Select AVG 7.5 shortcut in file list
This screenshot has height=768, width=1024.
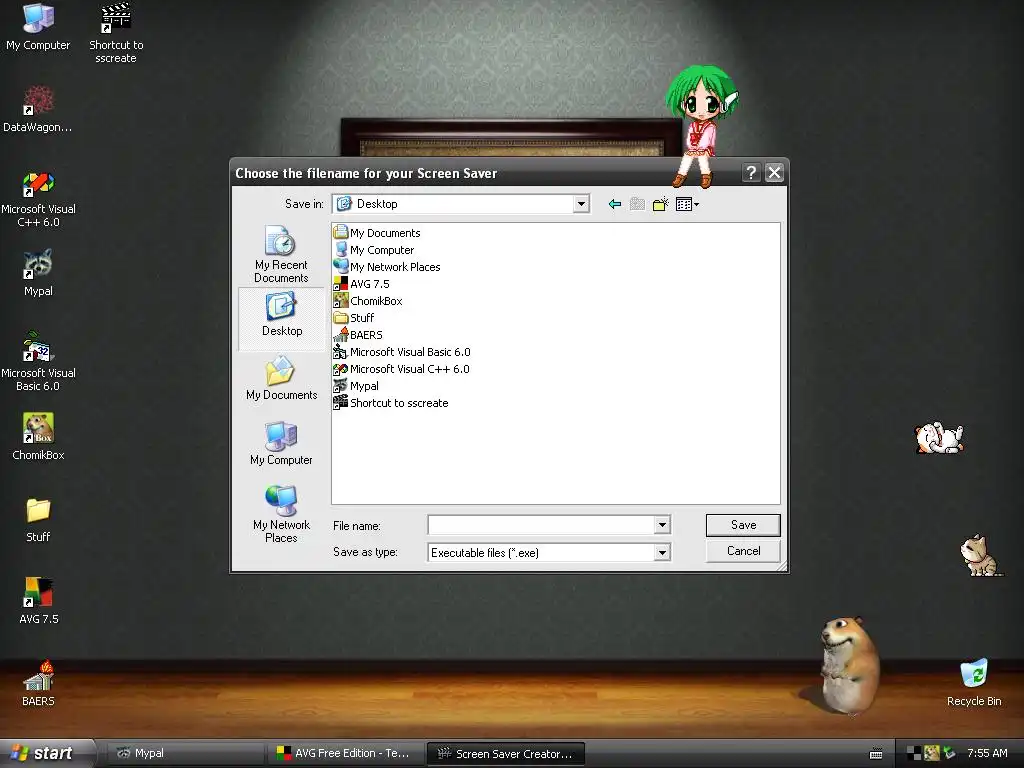(361, 283)
